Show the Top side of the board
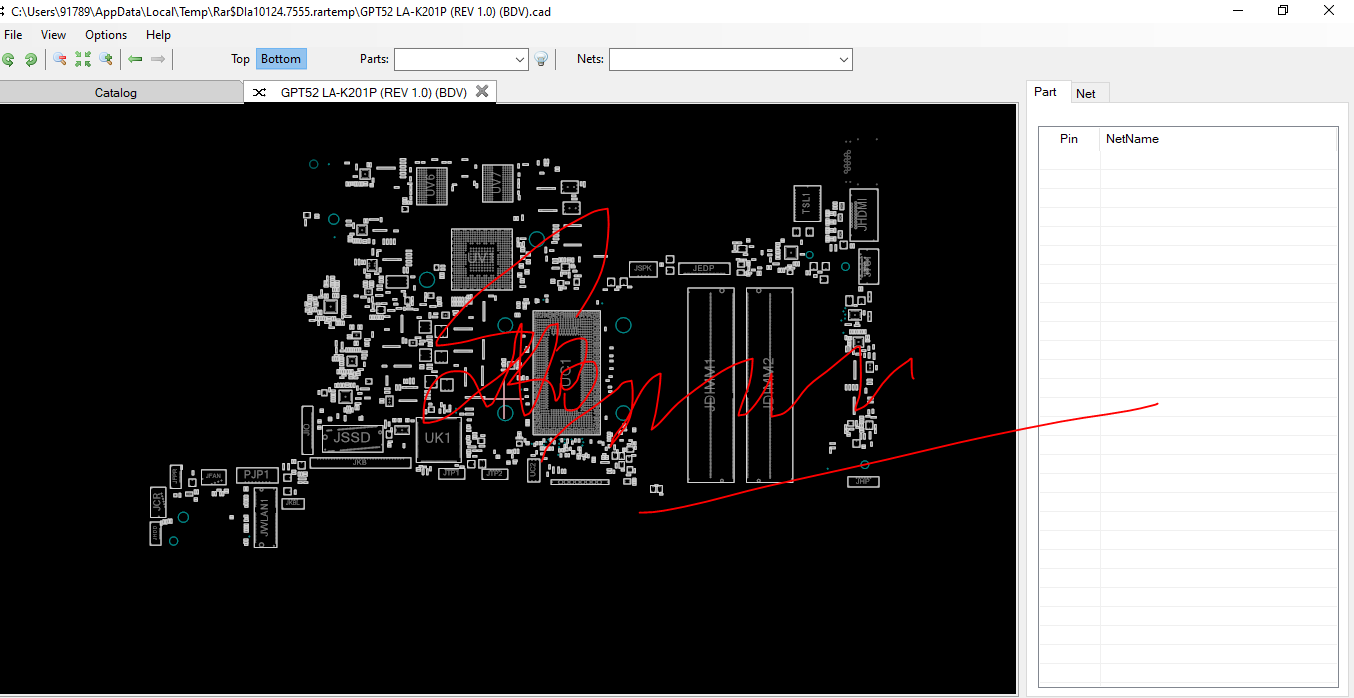Screen dimensions: 1354x698 point(240,59)
